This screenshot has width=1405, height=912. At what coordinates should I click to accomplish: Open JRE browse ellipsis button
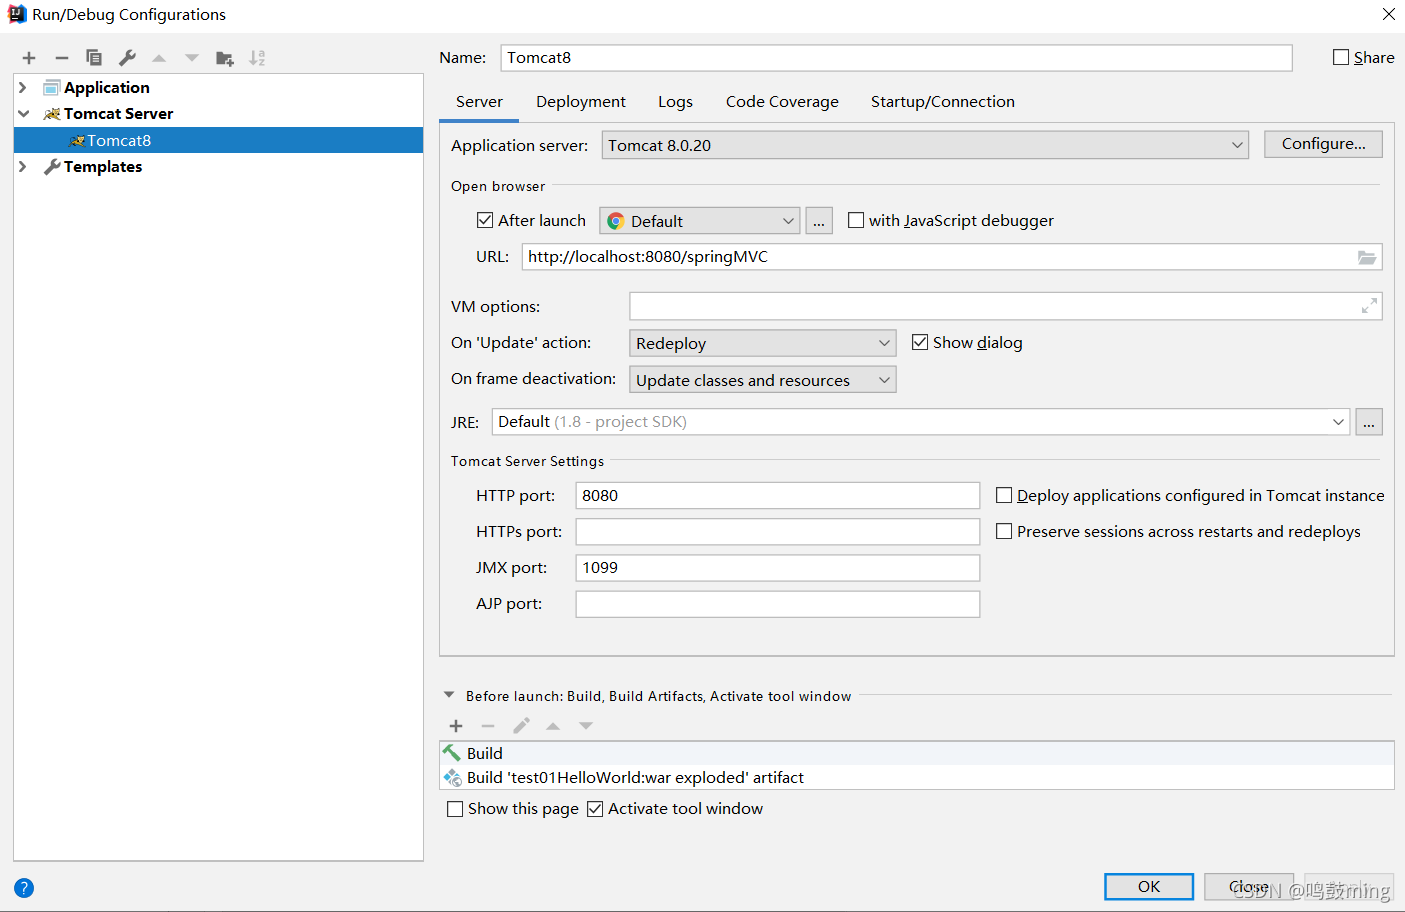(x=1369, y=422)
